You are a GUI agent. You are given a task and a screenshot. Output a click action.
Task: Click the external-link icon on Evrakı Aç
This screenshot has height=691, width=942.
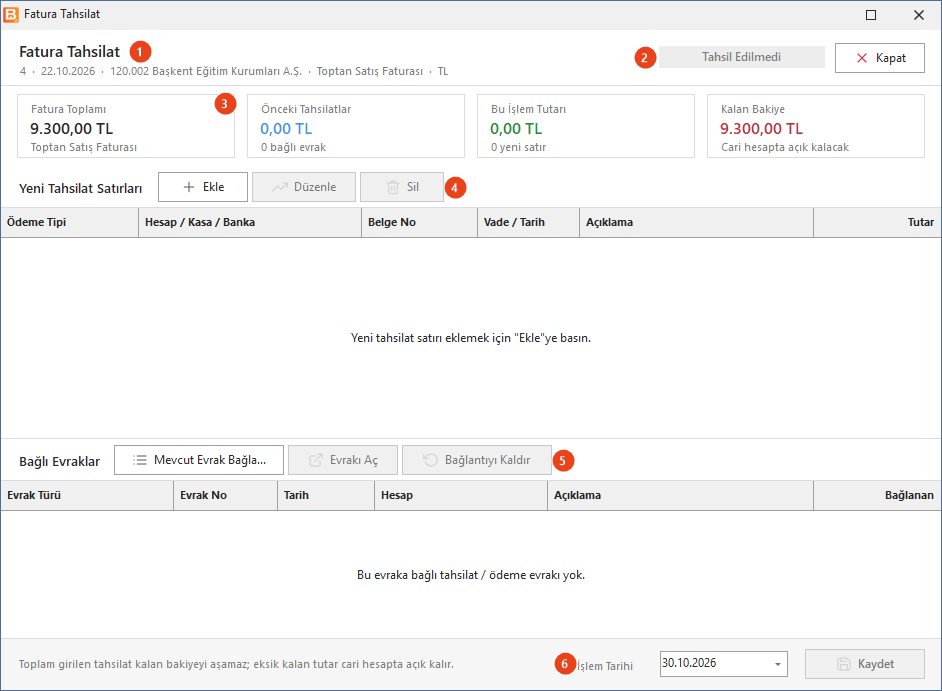[315, 460]
